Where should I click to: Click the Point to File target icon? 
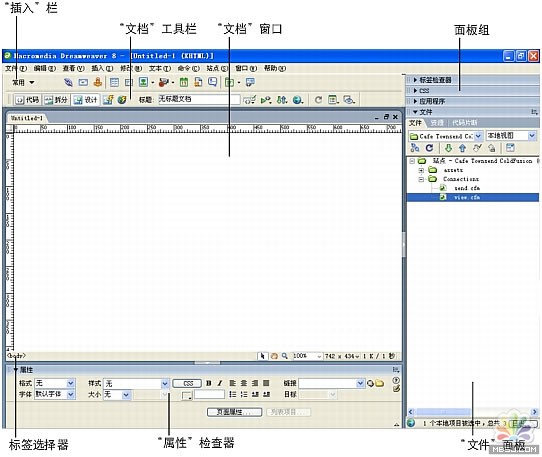370,383
